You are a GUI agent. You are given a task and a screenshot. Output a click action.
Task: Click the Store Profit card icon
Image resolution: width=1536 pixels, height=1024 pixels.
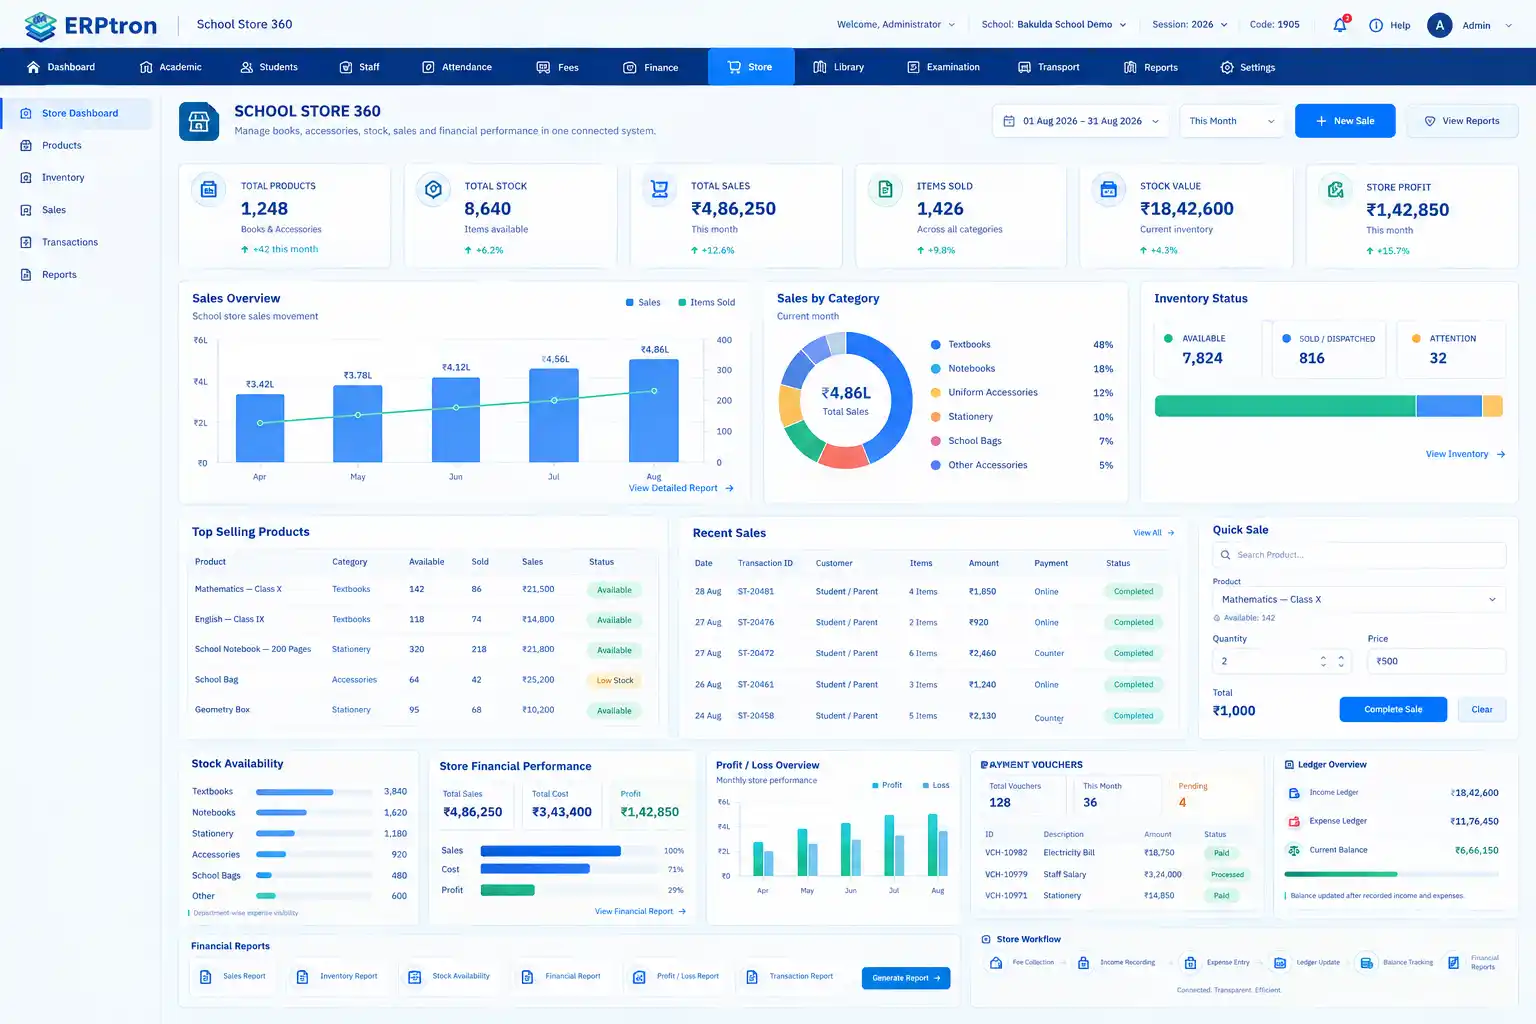[x=1335, y=190]
